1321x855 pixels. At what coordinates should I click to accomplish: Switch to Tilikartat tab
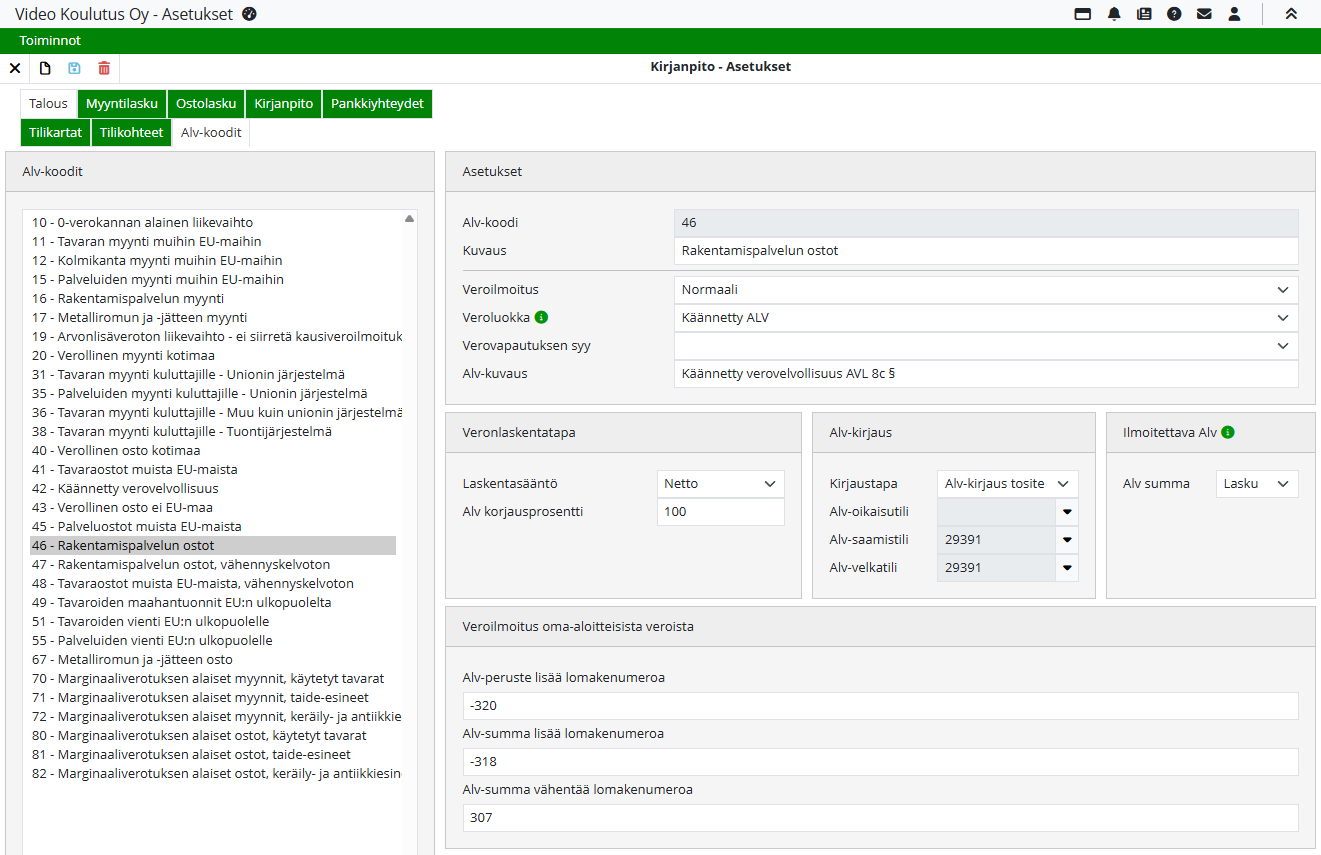click(x=55, y=133)
